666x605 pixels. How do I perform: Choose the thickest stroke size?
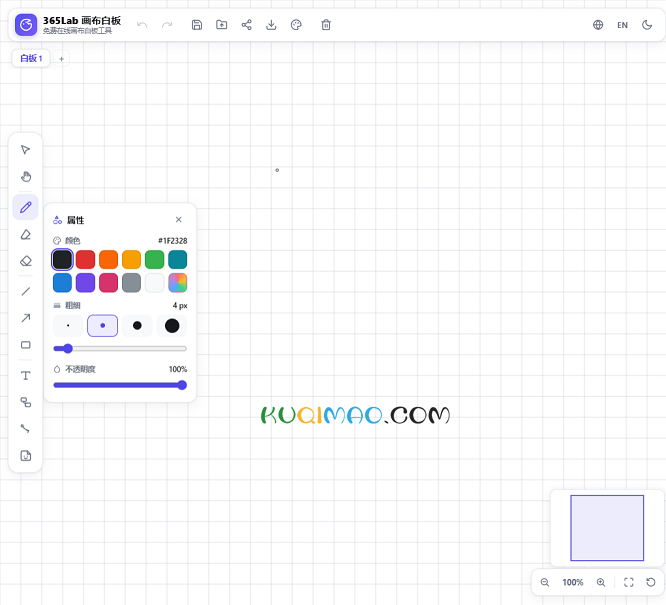coord(172,326)
